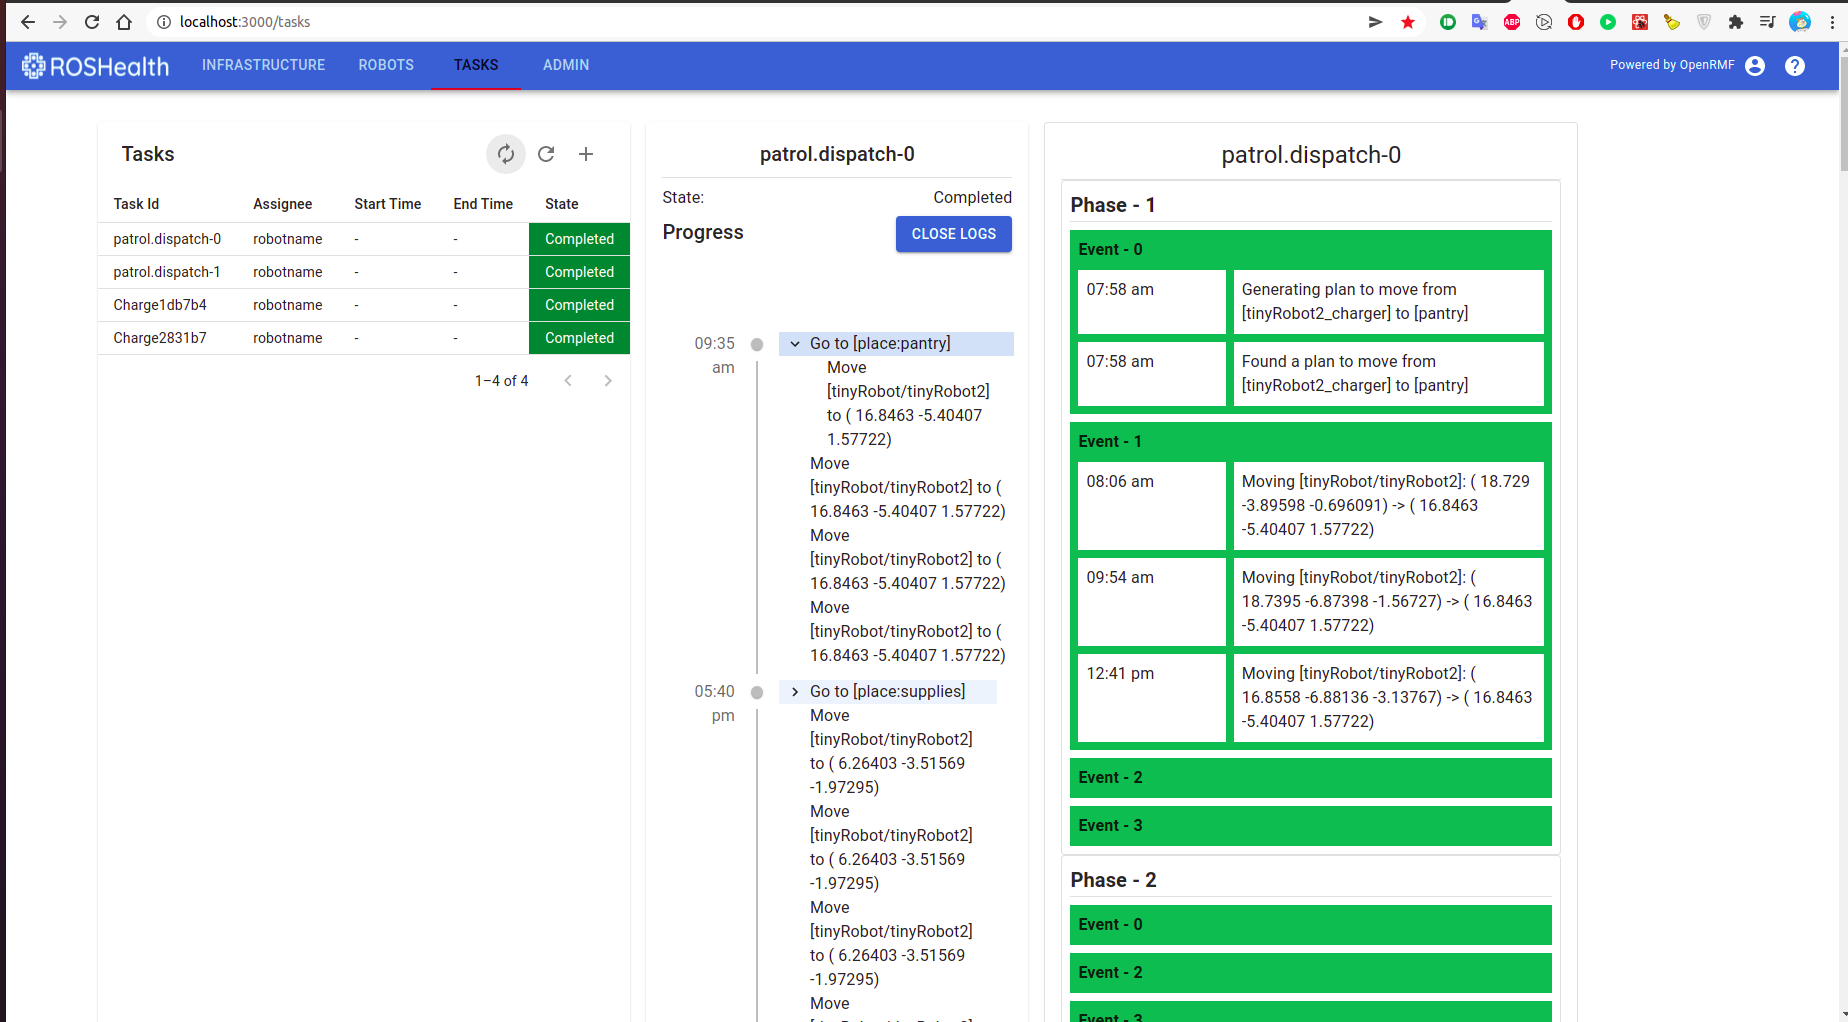Select the Completed state chip for patrol.dispatch-1

(578, 271)
